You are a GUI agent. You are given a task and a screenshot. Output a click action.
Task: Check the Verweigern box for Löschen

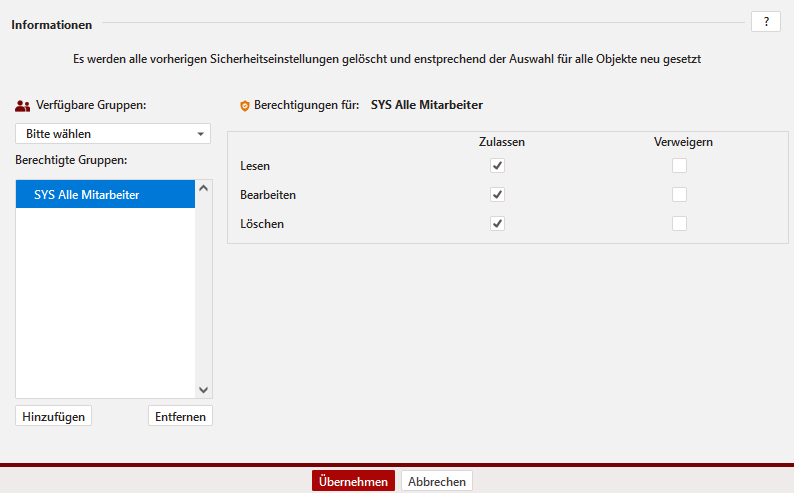[x=680, y=224]
